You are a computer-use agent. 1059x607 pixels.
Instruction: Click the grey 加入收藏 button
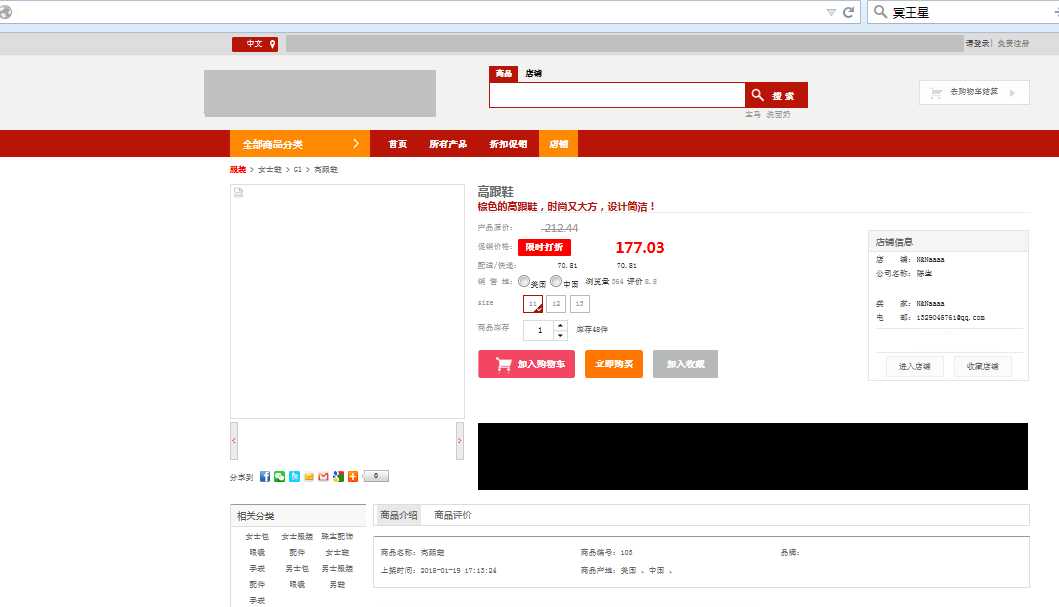(686, 364)
